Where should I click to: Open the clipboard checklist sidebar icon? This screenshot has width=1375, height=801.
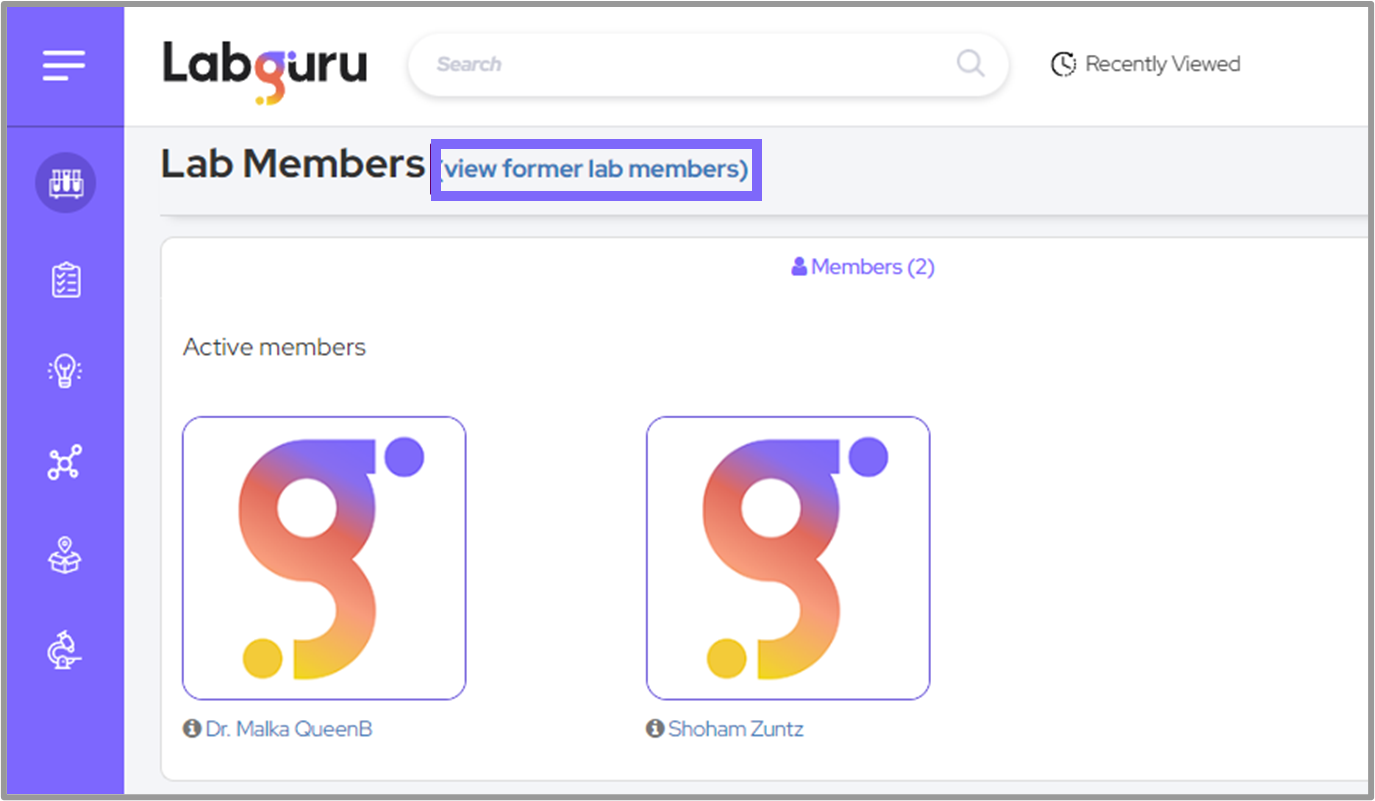(x=65, y=280)
